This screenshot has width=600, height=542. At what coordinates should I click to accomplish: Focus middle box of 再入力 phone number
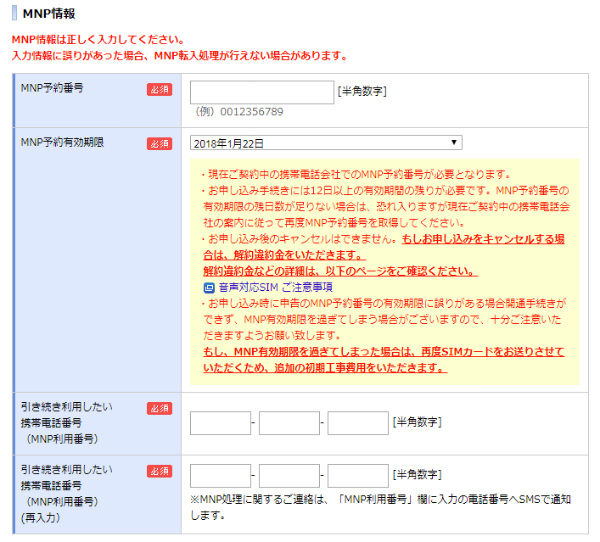(289, 476)
